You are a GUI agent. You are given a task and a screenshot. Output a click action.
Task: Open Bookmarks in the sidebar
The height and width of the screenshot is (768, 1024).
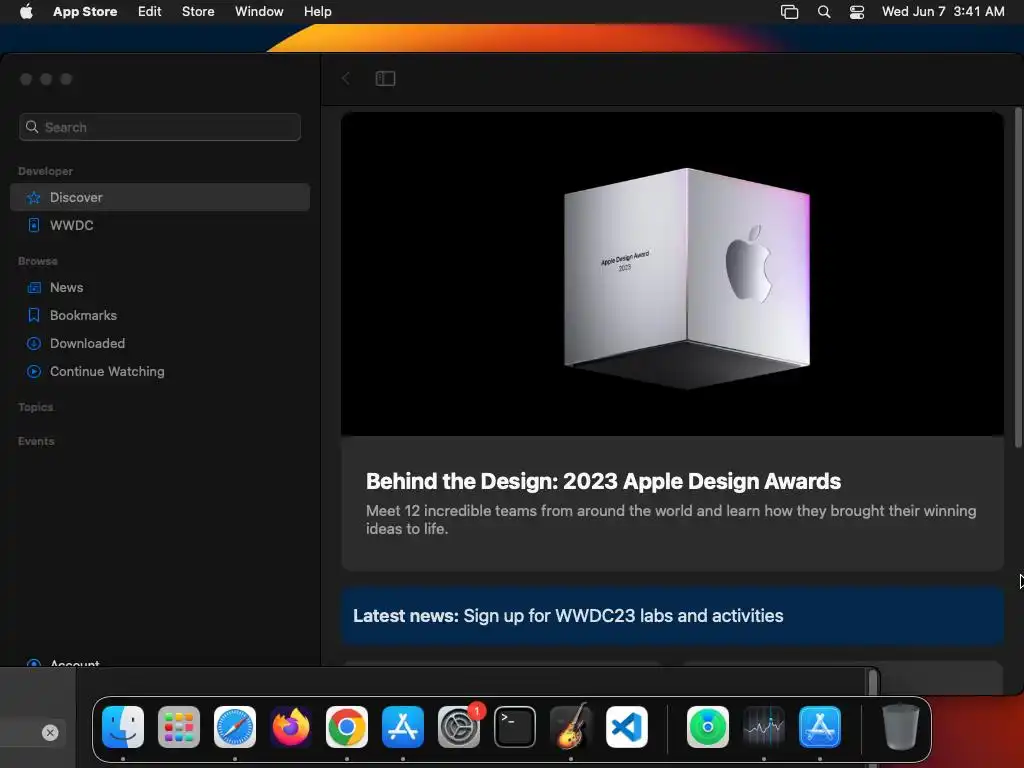pos(159,315)
